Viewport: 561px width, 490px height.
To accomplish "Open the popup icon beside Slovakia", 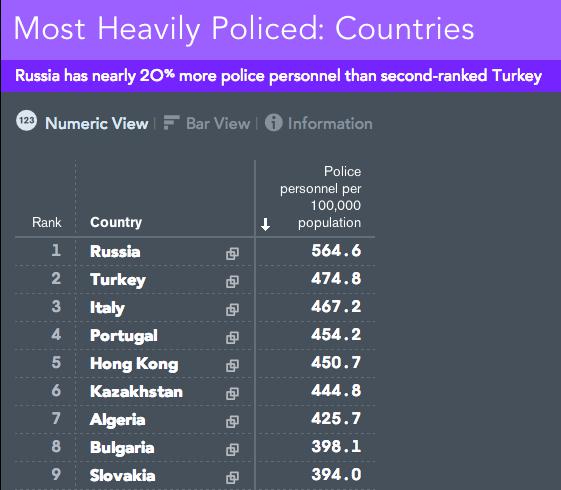I will coord(232,477).
